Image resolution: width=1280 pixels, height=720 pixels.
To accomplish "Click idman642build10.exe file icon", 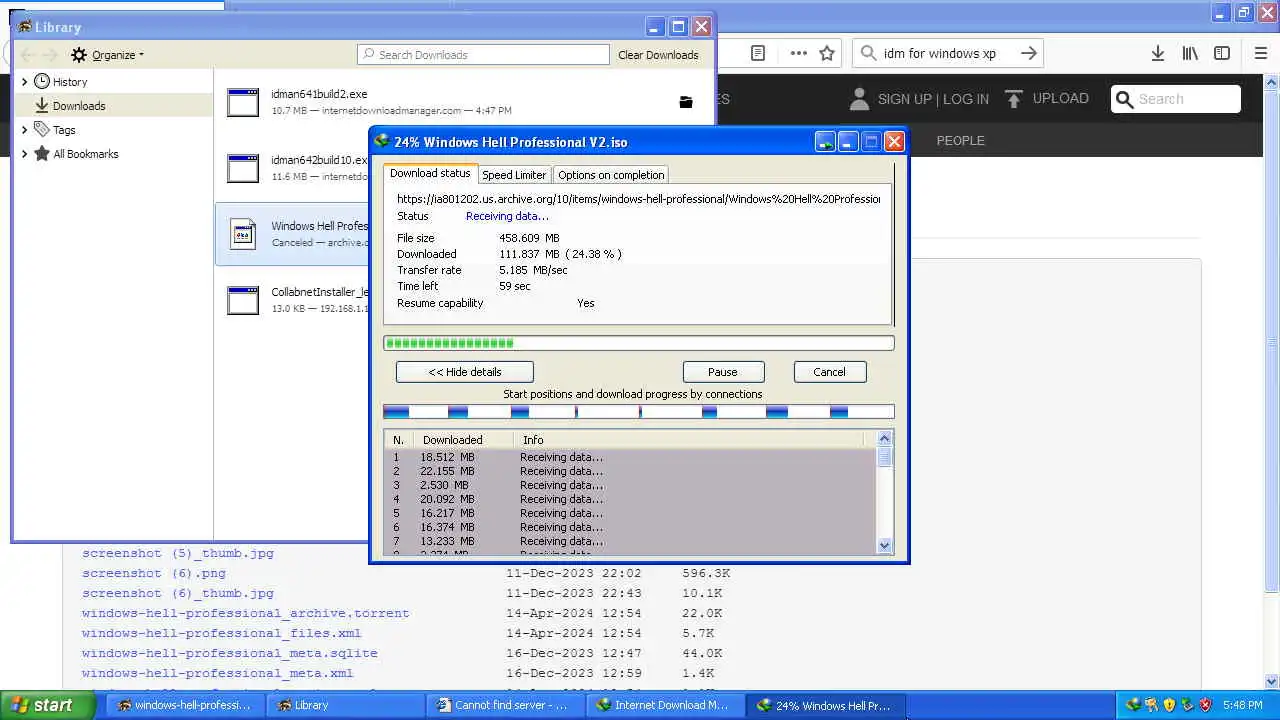I will tap(243, 168).
